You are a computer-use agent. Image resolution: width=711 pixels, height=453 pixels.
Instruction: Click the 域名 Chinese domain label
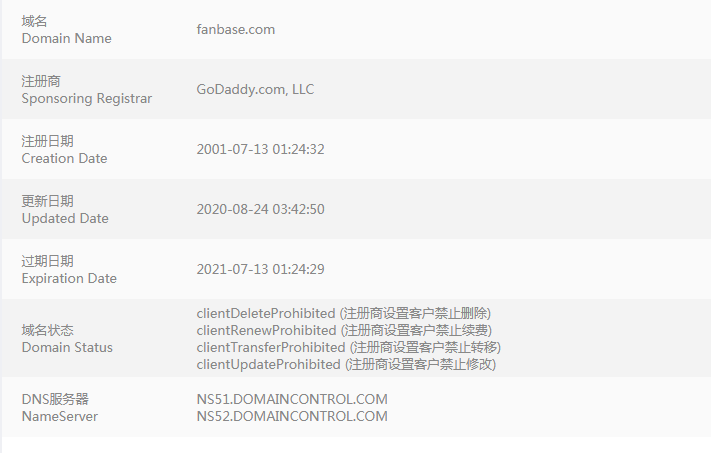pos(34,21)
